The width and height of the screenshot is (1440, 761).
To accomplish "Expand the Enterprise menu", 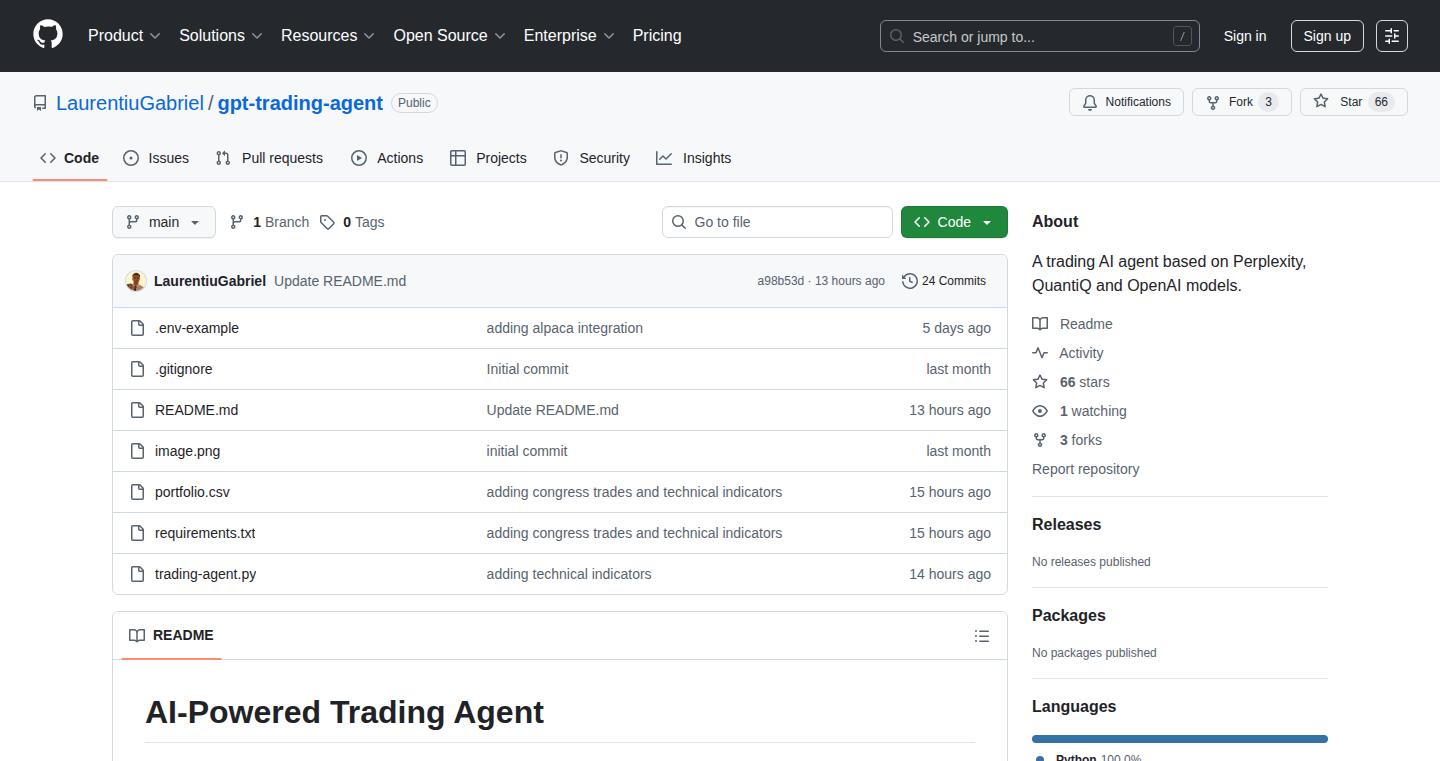I will [x=569, y=35].
